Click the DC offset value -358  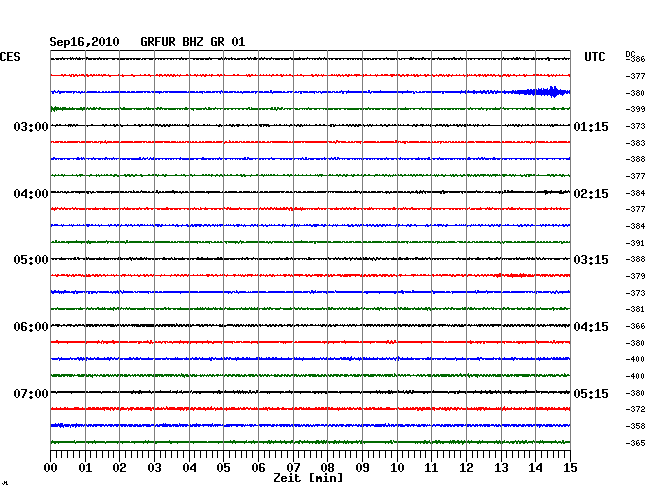coord(635,426)
